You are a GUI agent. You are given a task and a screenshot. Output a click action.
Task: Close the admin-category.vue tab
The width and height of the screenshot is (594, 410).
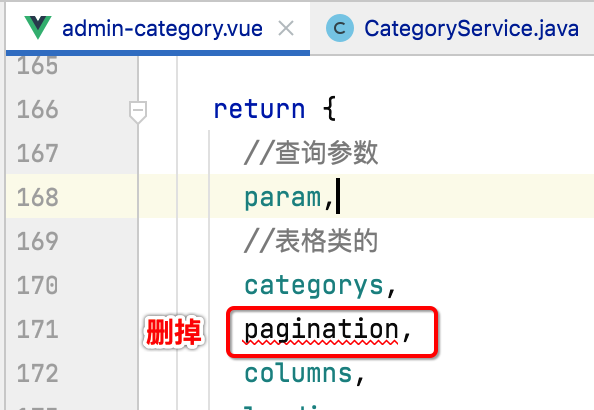click(x=286, y=28)
